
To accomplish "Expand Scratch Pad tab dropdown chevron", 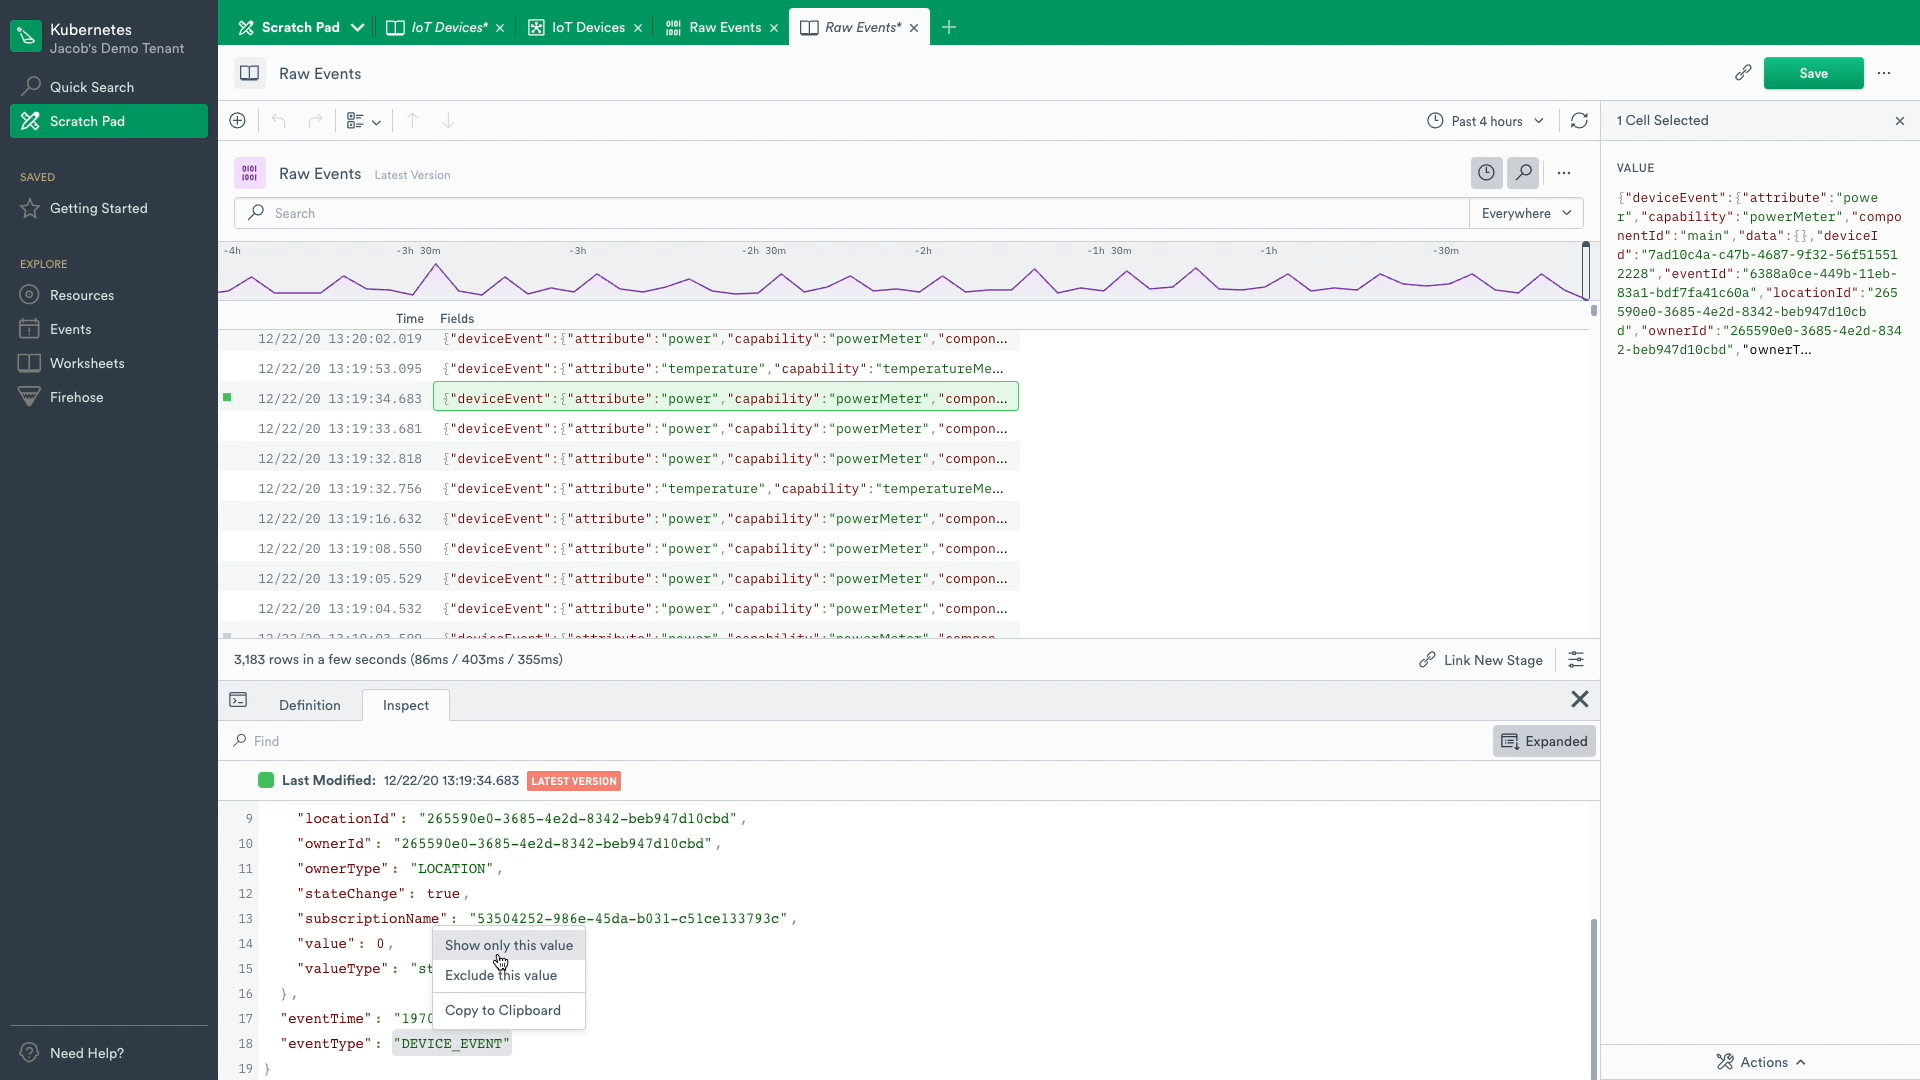I will (357, 28).
